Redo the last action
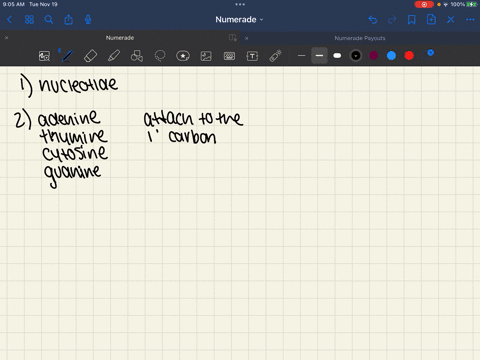 pyautogui.click(x=392, y=20)
